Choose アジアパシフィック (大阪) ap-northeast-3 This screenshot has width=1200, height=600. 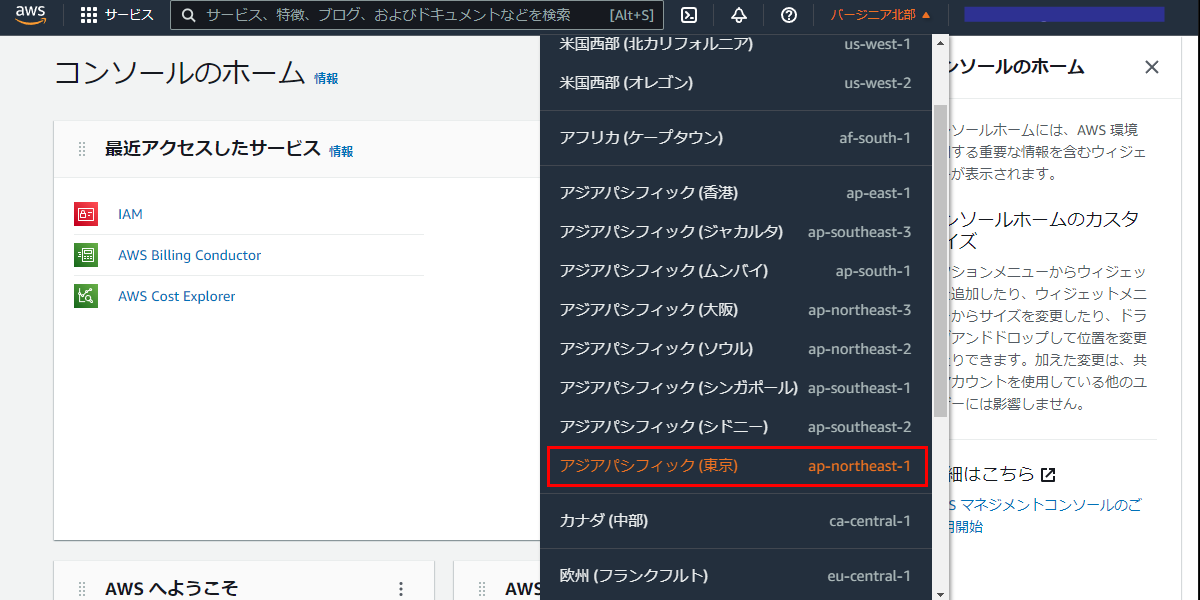735,309
